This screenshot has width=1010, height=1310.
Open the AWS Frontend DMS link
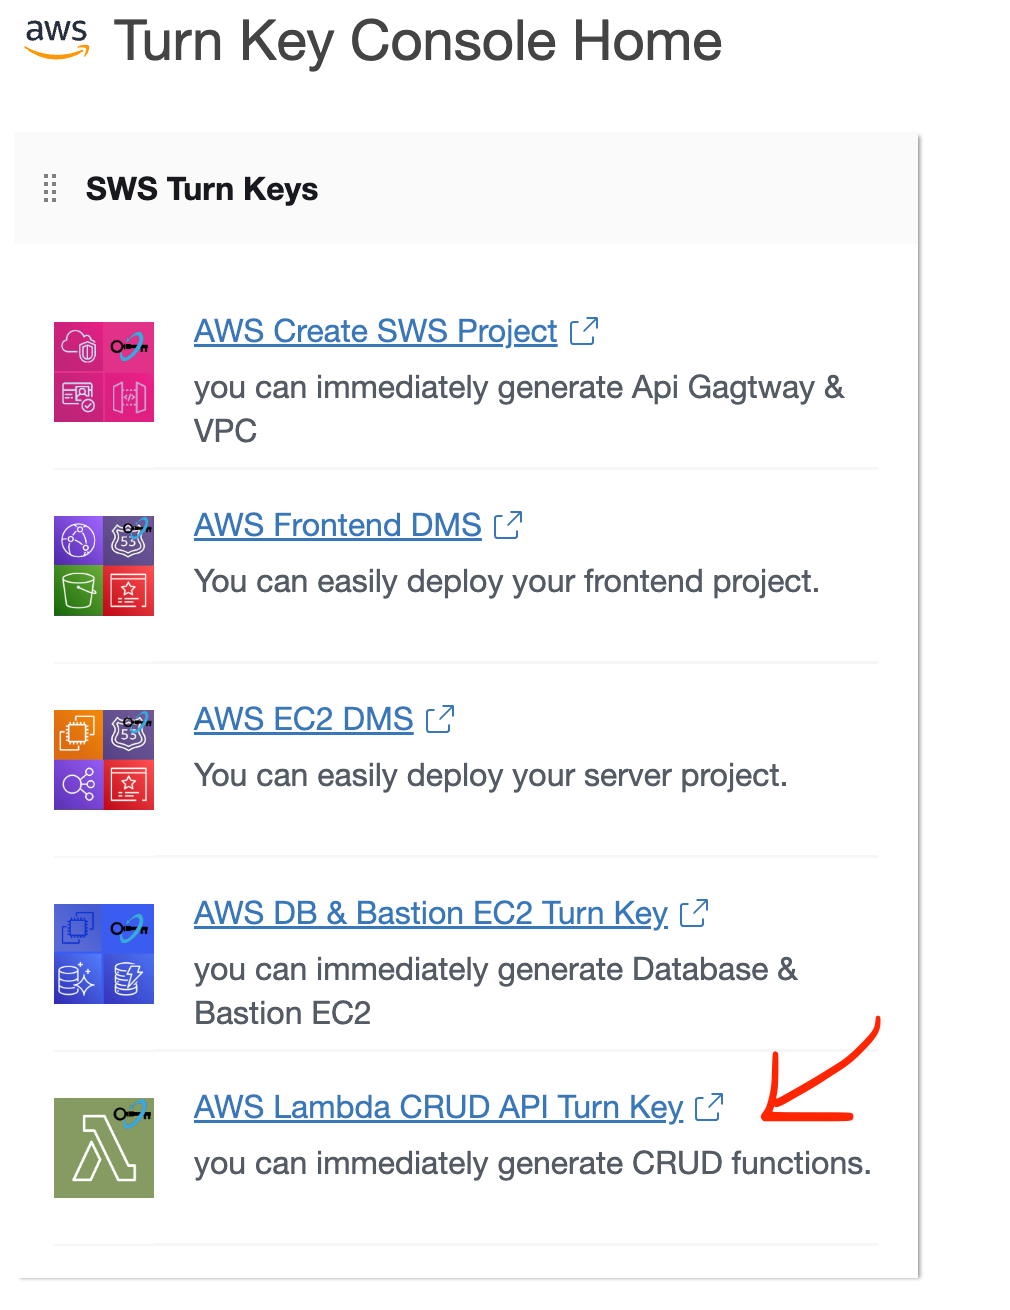click(x=338, y=525)
